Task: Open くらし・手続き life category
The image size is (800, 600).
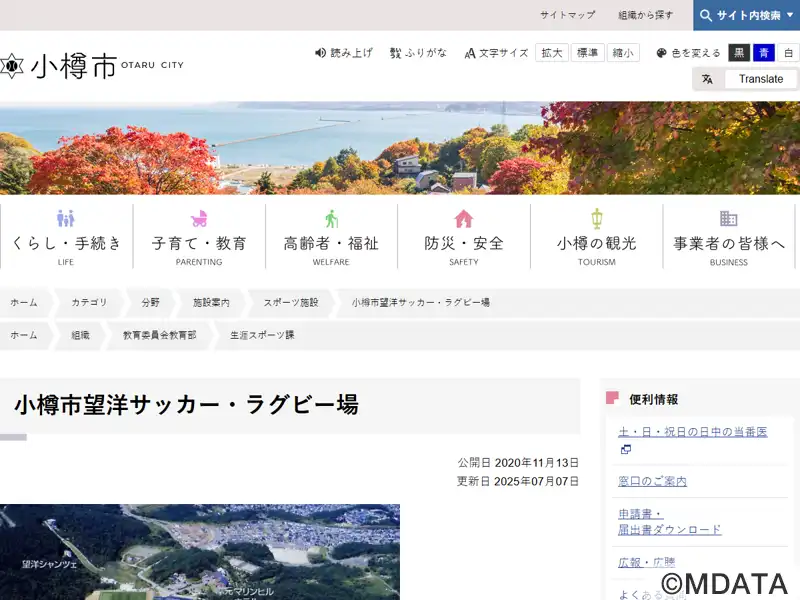Action: click(66, 236)
